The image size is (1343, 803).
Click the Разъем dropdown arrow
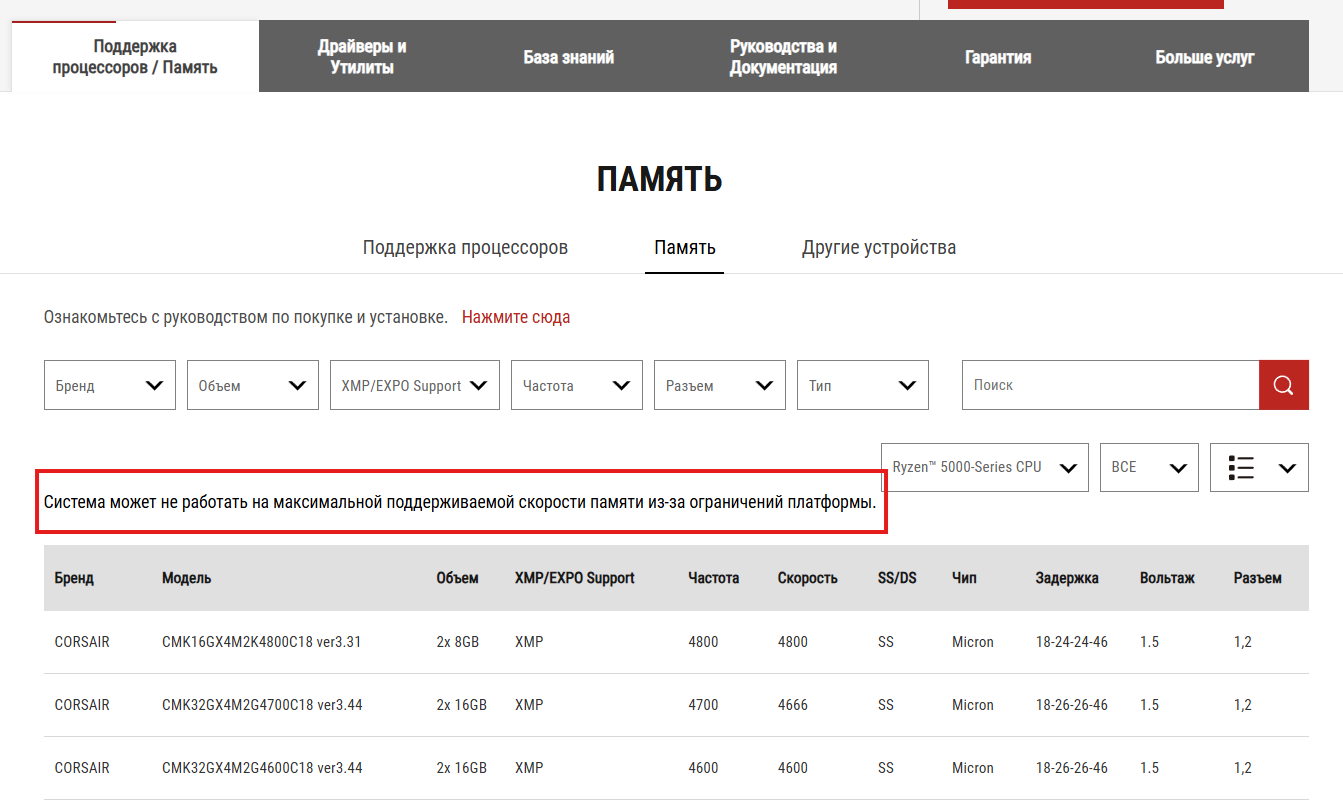point(764,385)
